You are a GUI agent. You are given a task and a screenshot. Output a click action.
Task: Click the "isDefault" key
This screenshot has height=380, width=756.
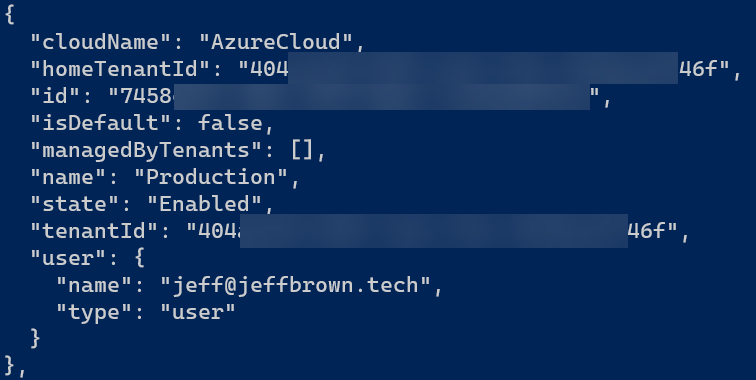pyautogui.click(x=100, y=123)
